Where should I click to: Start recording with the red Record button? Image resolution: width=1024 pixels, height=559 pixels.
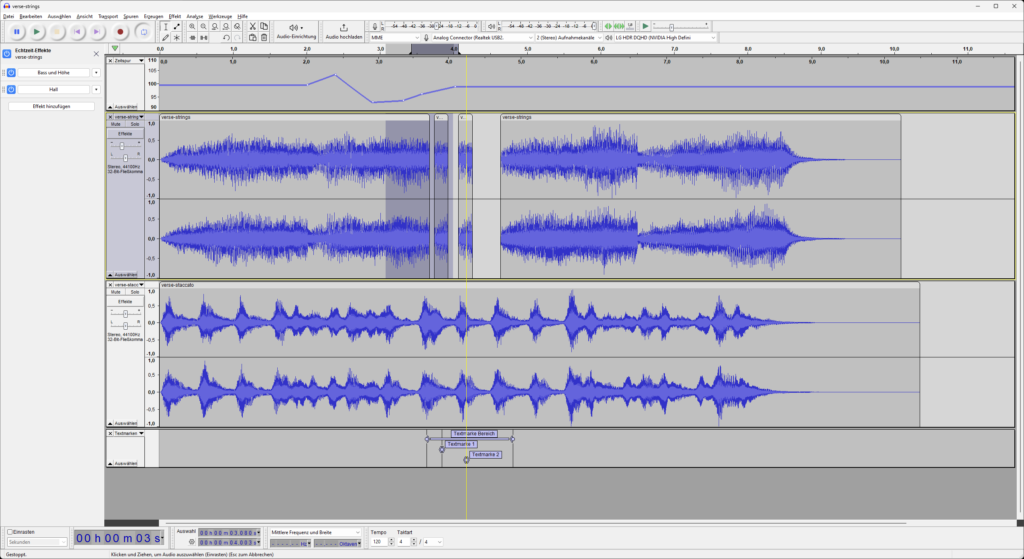(120, 31)
